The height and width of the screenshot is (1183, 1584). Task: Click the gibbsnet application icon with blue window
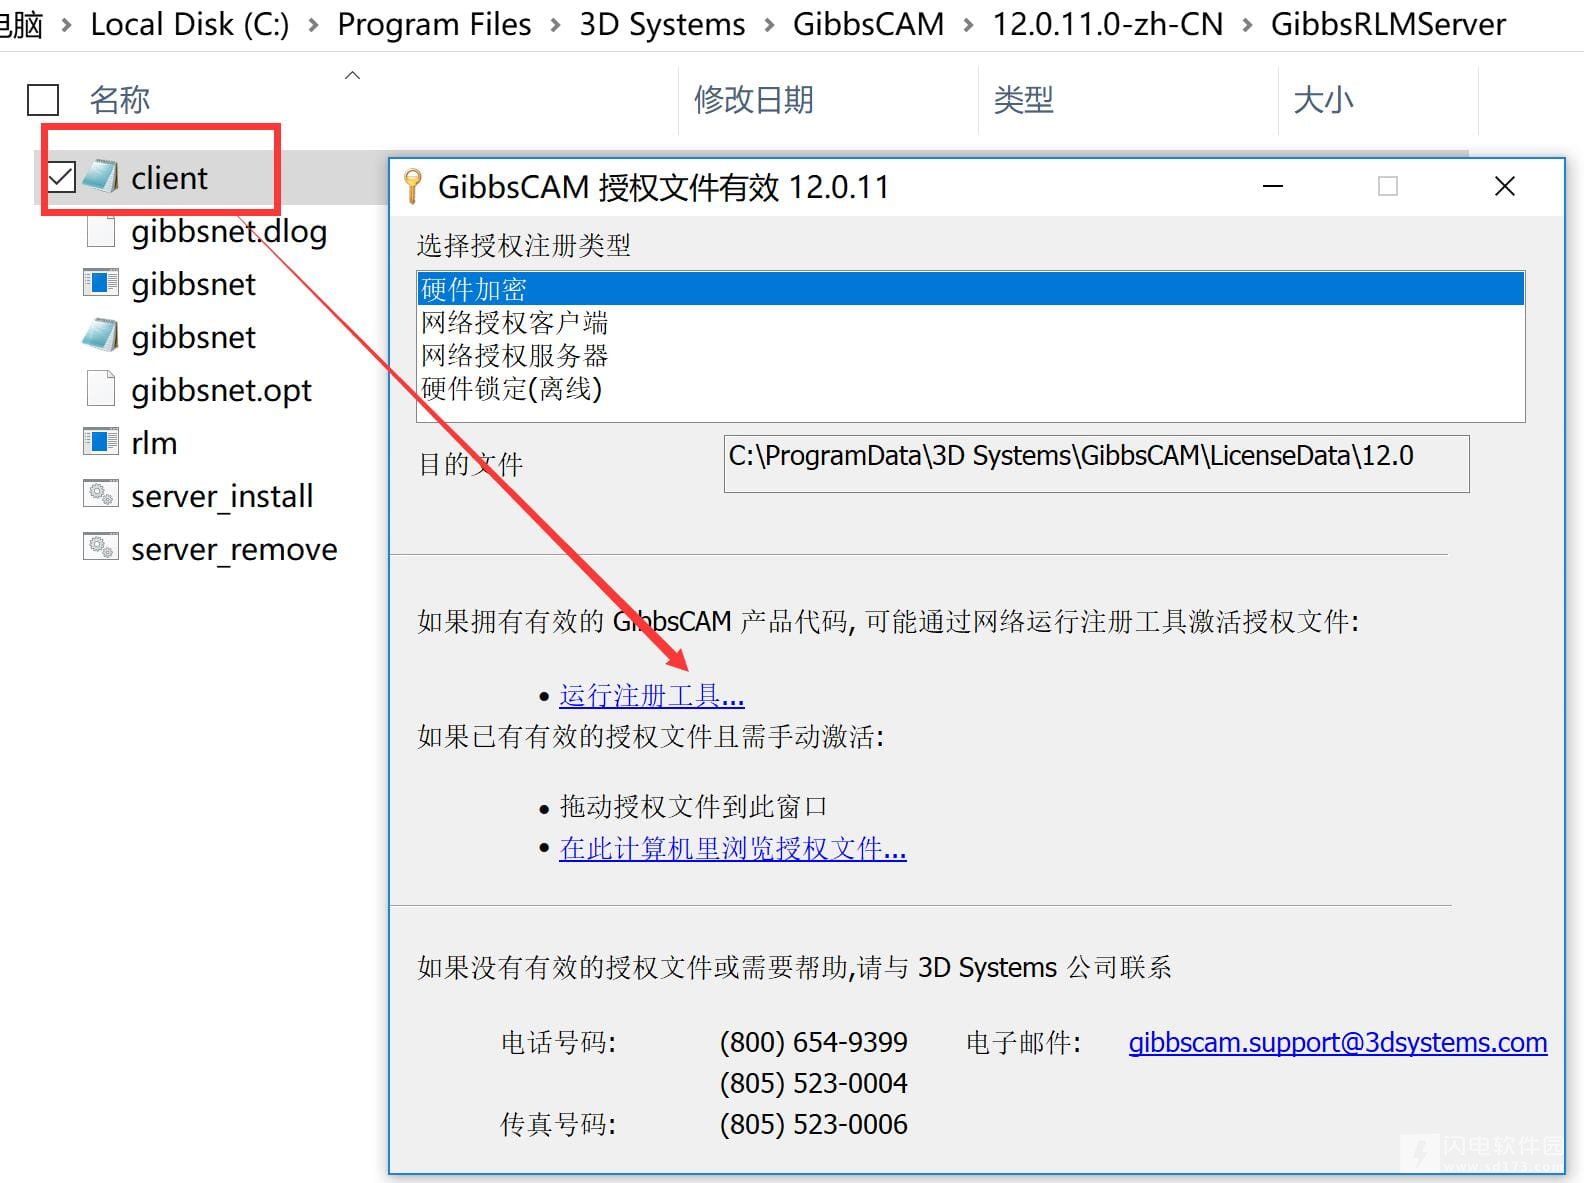point(100,283)
